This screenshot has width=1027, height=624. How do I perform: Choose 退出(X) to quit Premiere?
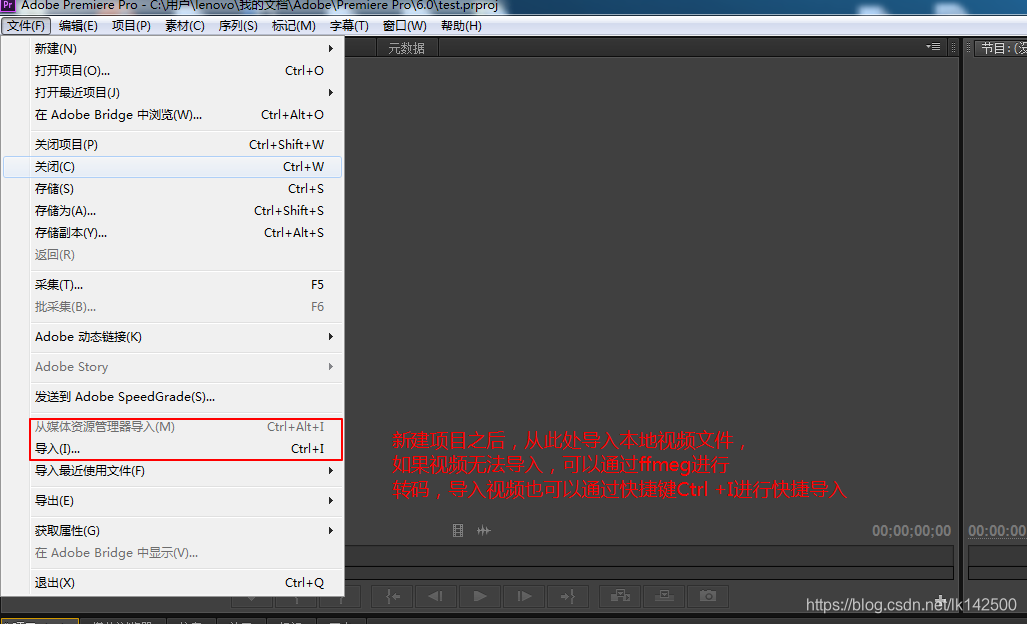click(x=173, y=583)
